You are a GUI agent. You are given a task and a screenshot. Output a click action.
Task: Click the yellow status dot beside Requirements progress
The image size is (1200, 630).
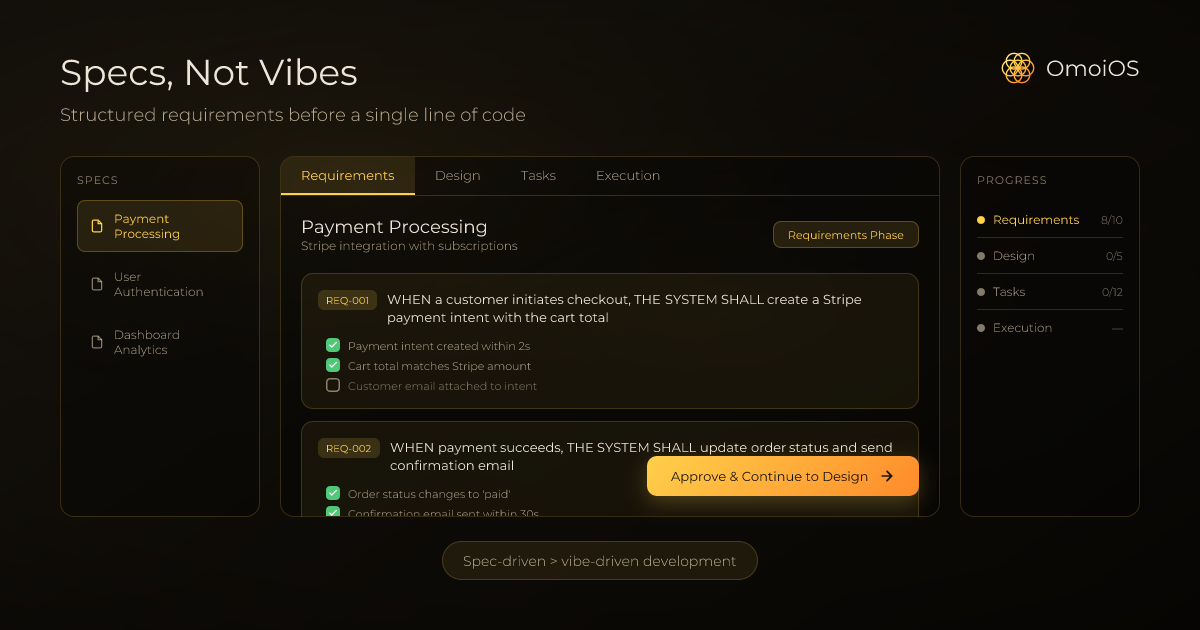tap(981, 220)
